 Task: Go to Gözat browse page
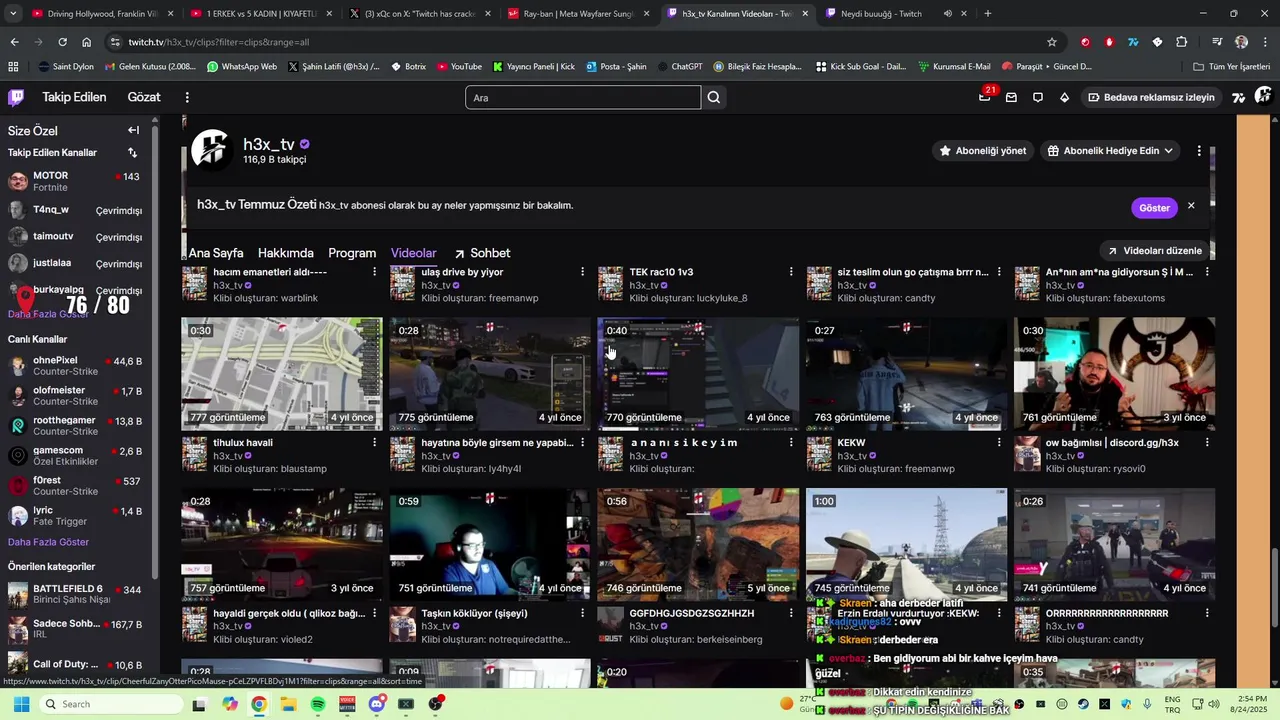click(144, 97)
